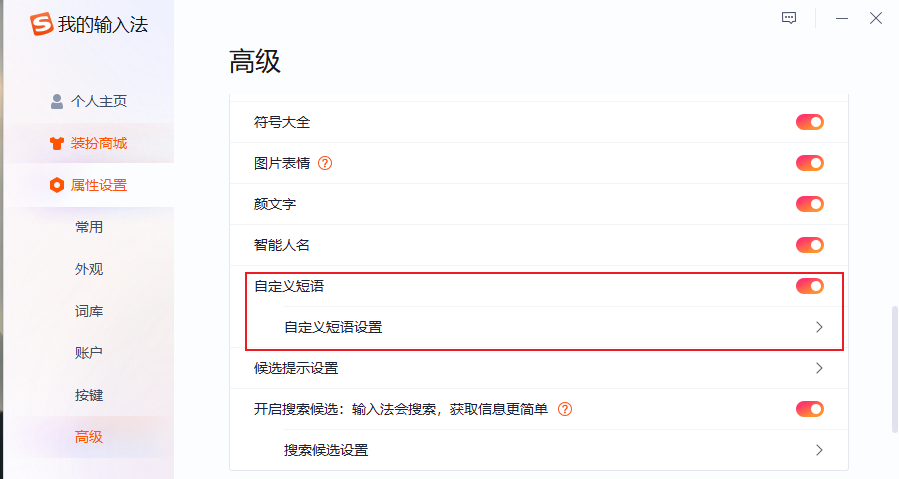Toggle the 智能人名 switch off
899x479 pixels.
pos(809,245)
